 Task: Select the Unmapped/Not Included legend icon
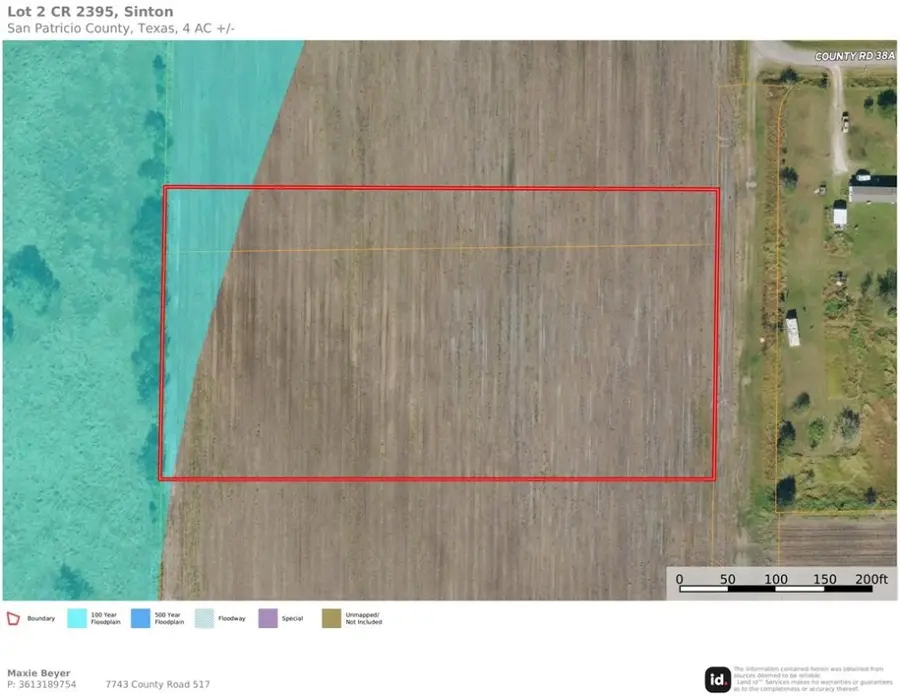point(330,617)
